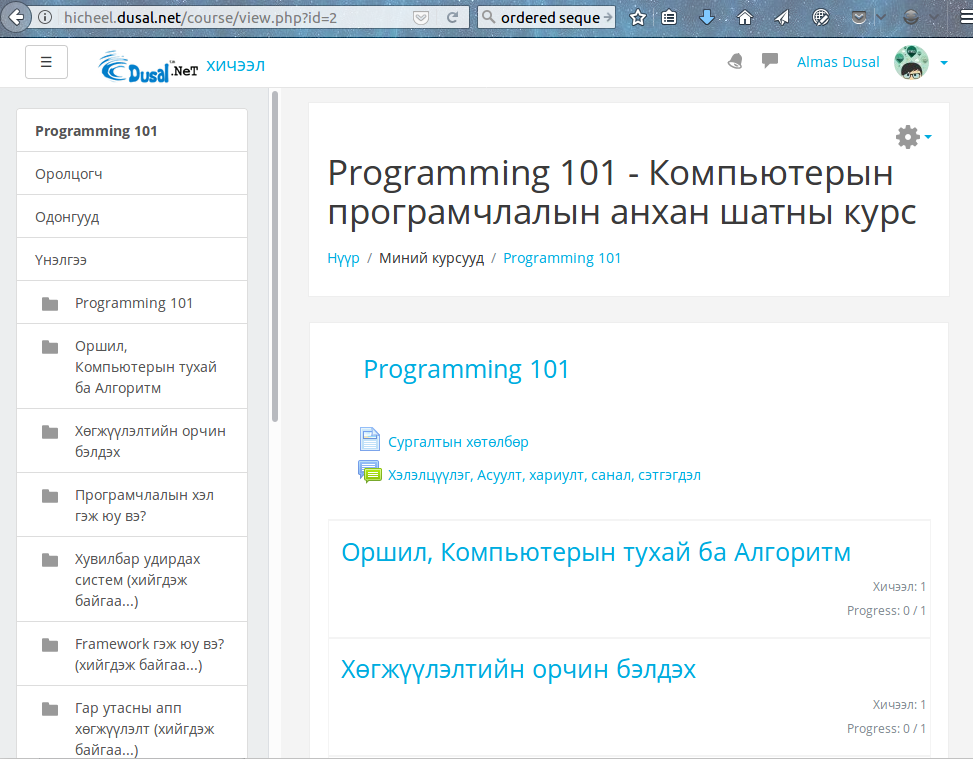Click folder icon beside Програмчлалын хэл
The height and width of the screenshot is (759, 973).
[50, 496]
